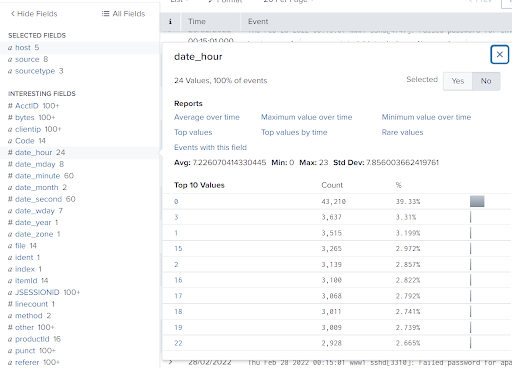Open Top values by time report
The width and height of the screenshot is (512, 368).
click(294, 132)
